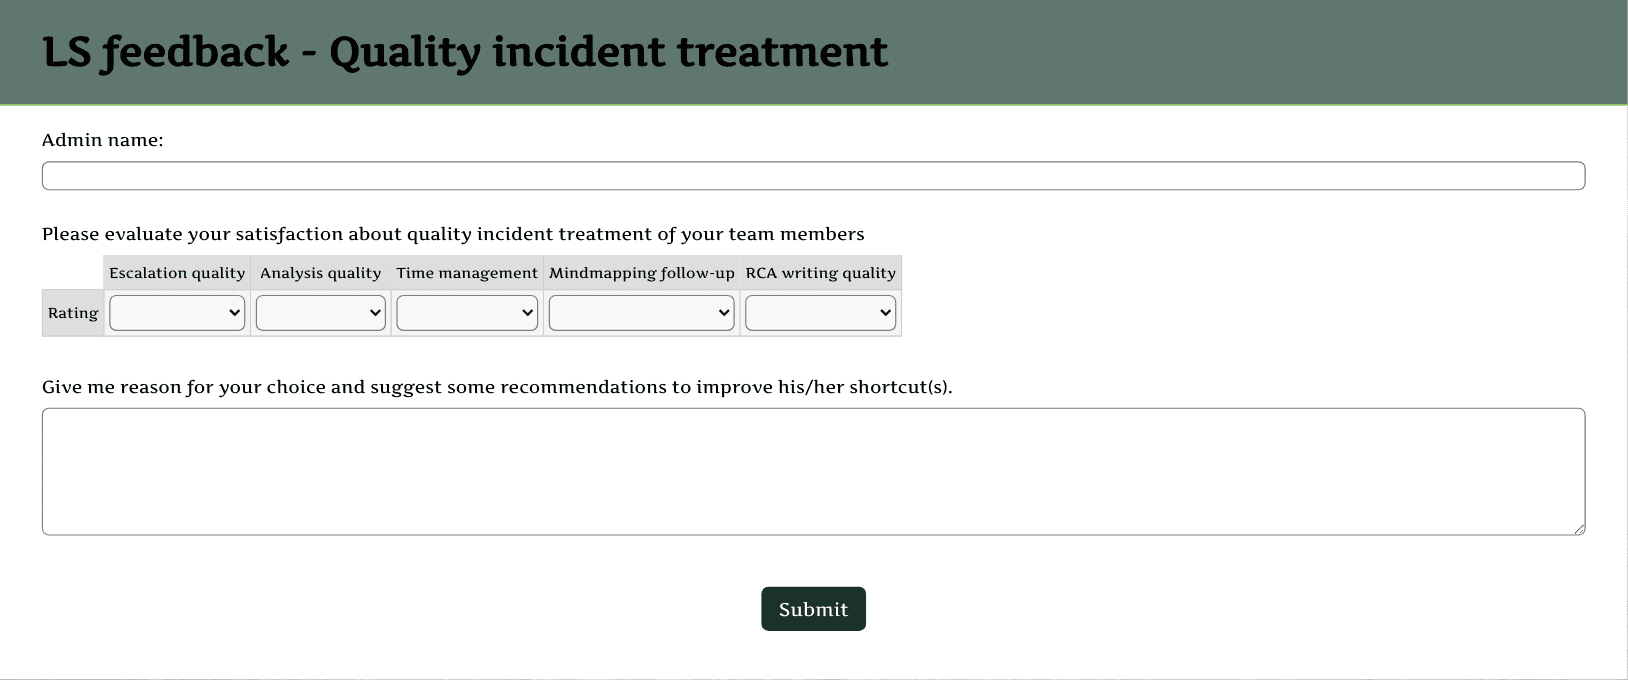Select the Mindmapping follow-up column header
Screen dimensions: 1628x680
(x=641, y=273)
